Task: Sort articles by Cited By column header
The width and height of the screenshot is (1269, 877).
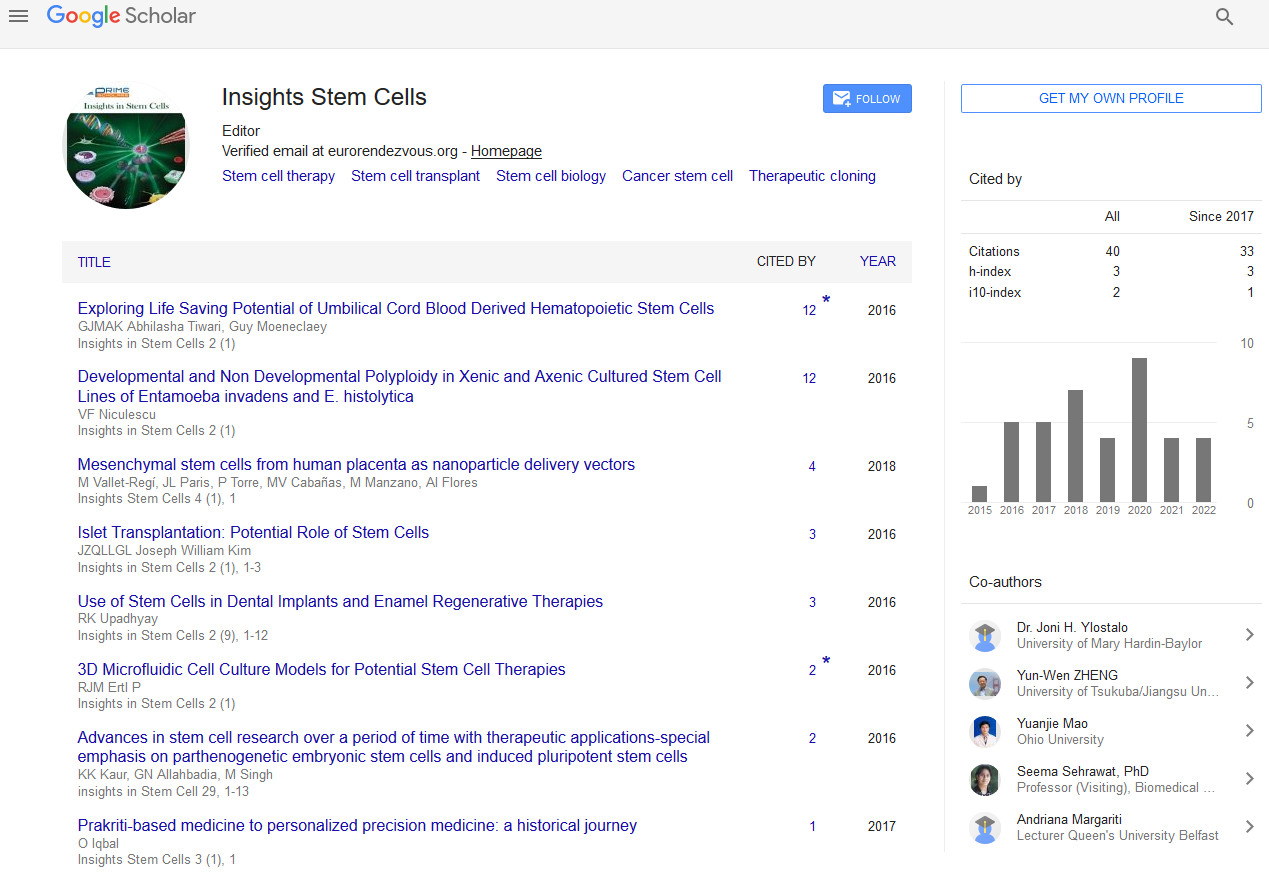Action: click(x=786, y=261)
